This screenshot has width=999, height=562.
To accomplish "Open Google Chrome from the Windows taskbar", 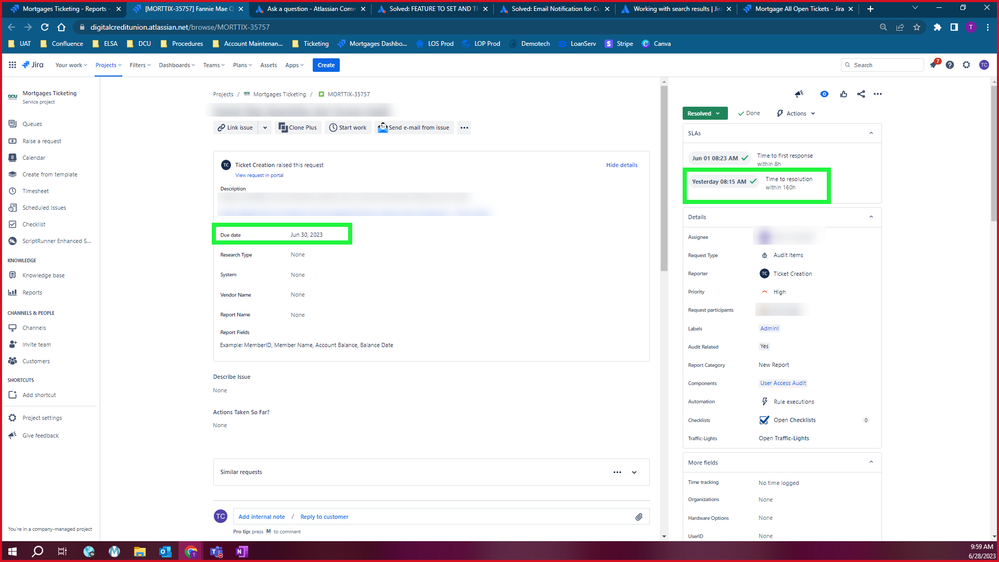I will 191,552.
